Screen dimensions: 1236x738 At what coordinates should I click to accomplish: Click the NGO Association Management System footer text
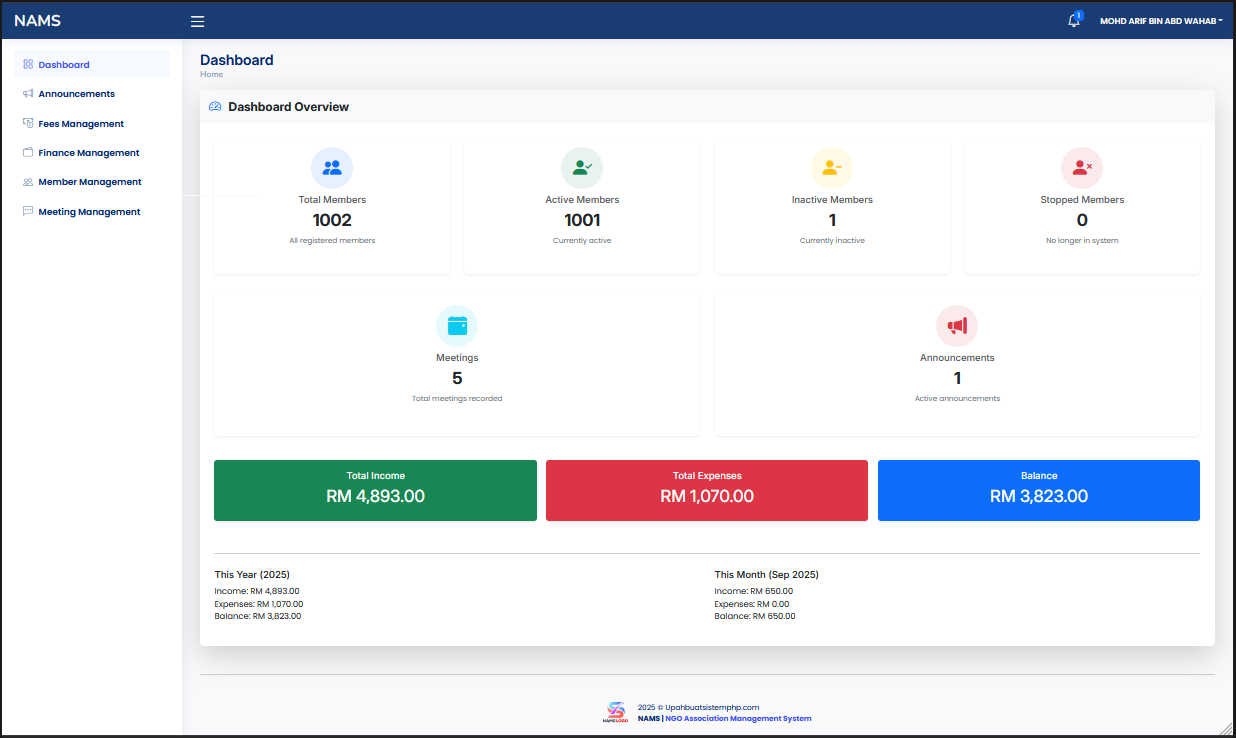(x=738, y=719)
